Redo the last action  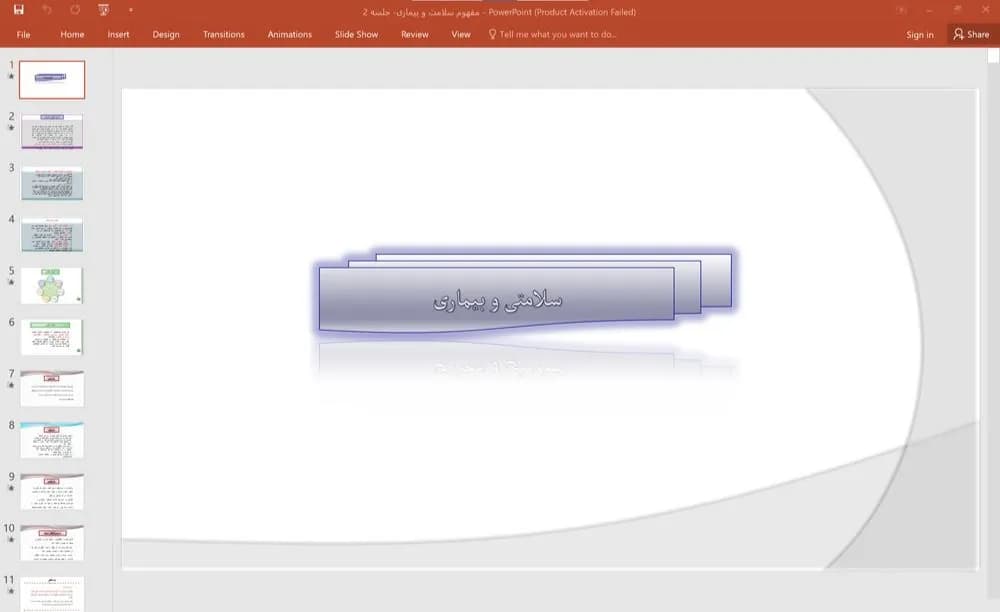pos(75,10)
